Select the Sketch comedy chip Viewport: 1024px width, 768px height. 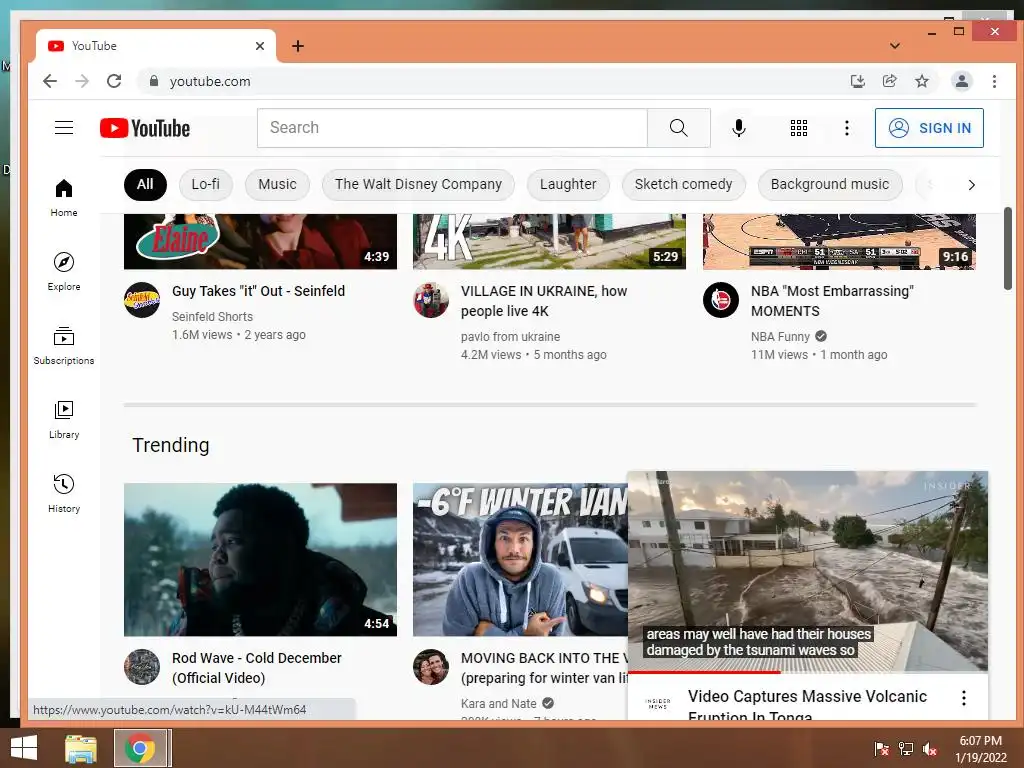pos(683,184)
